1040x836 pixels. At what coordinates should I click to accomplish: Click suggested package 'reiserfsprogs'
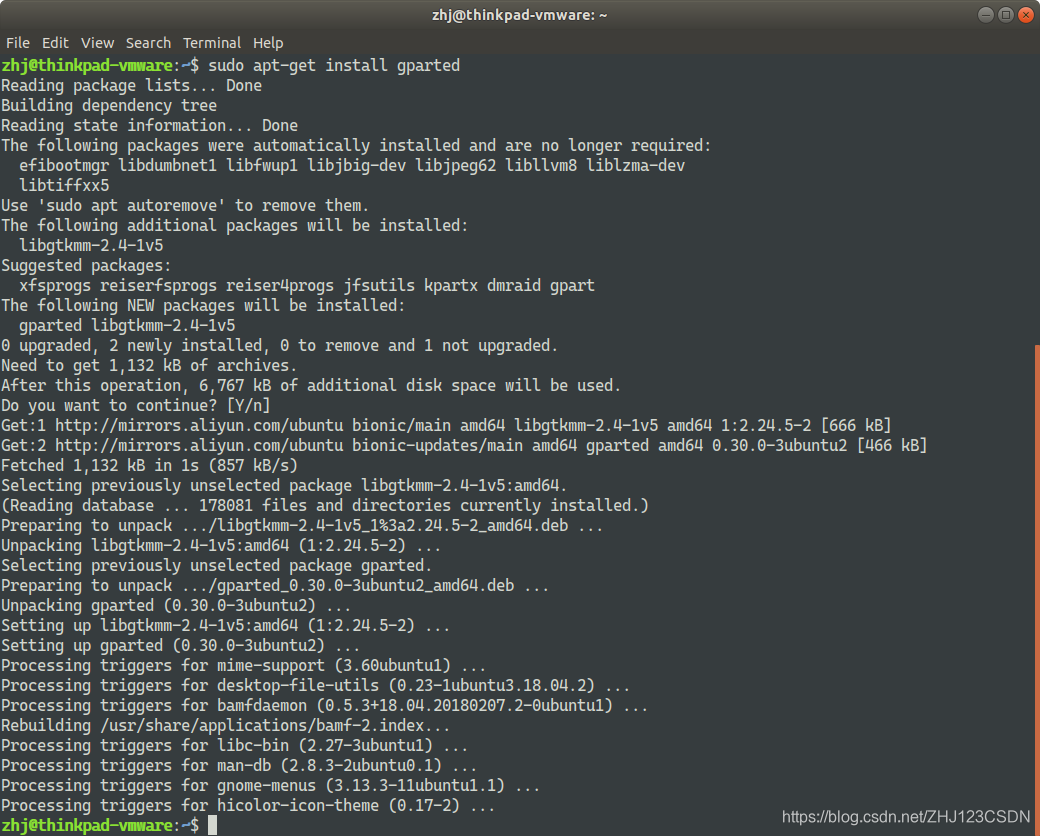pos(158,285)
